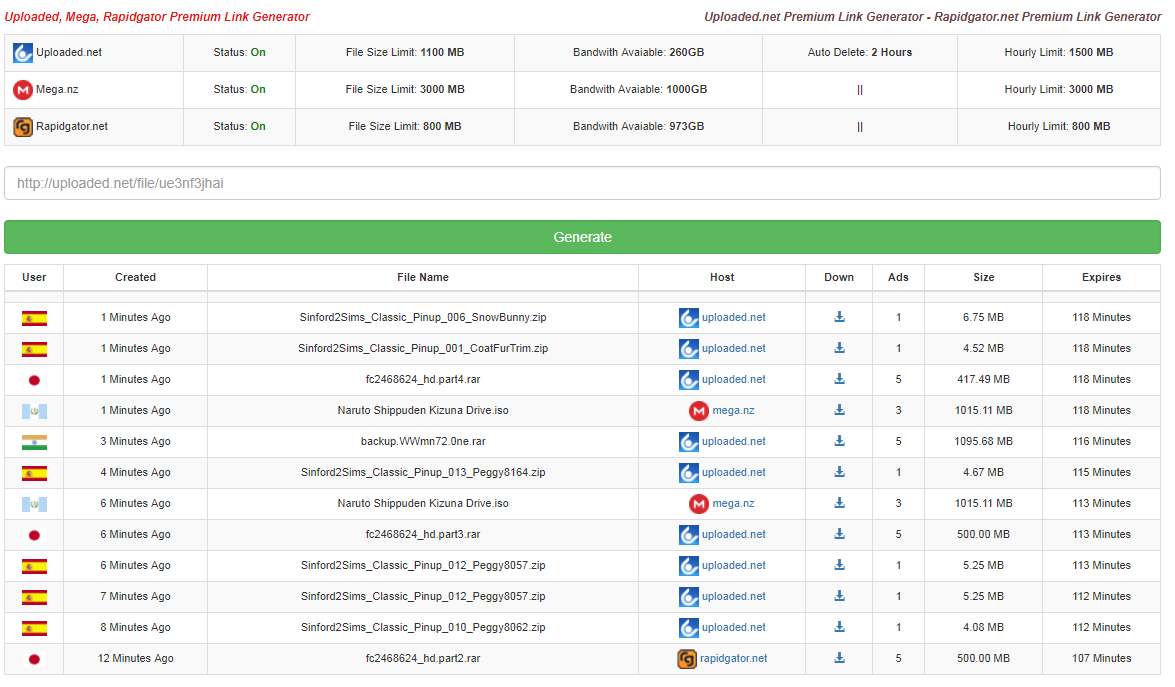Click 'File Size Limit: 1100 MB' cell
The height and width of the screenshot is (687, 1175).
405,52
